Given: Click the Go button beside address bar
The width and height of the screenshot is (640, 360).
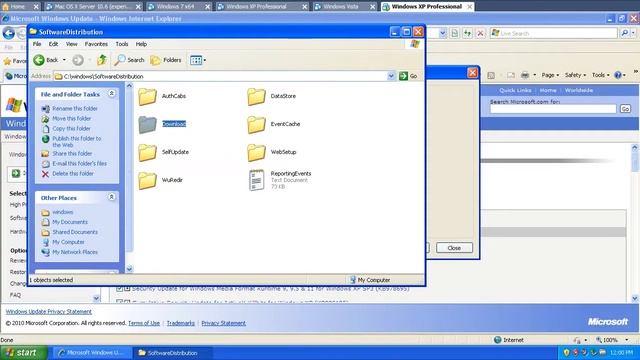Looking at the screenshot, I should pos(409,76).
